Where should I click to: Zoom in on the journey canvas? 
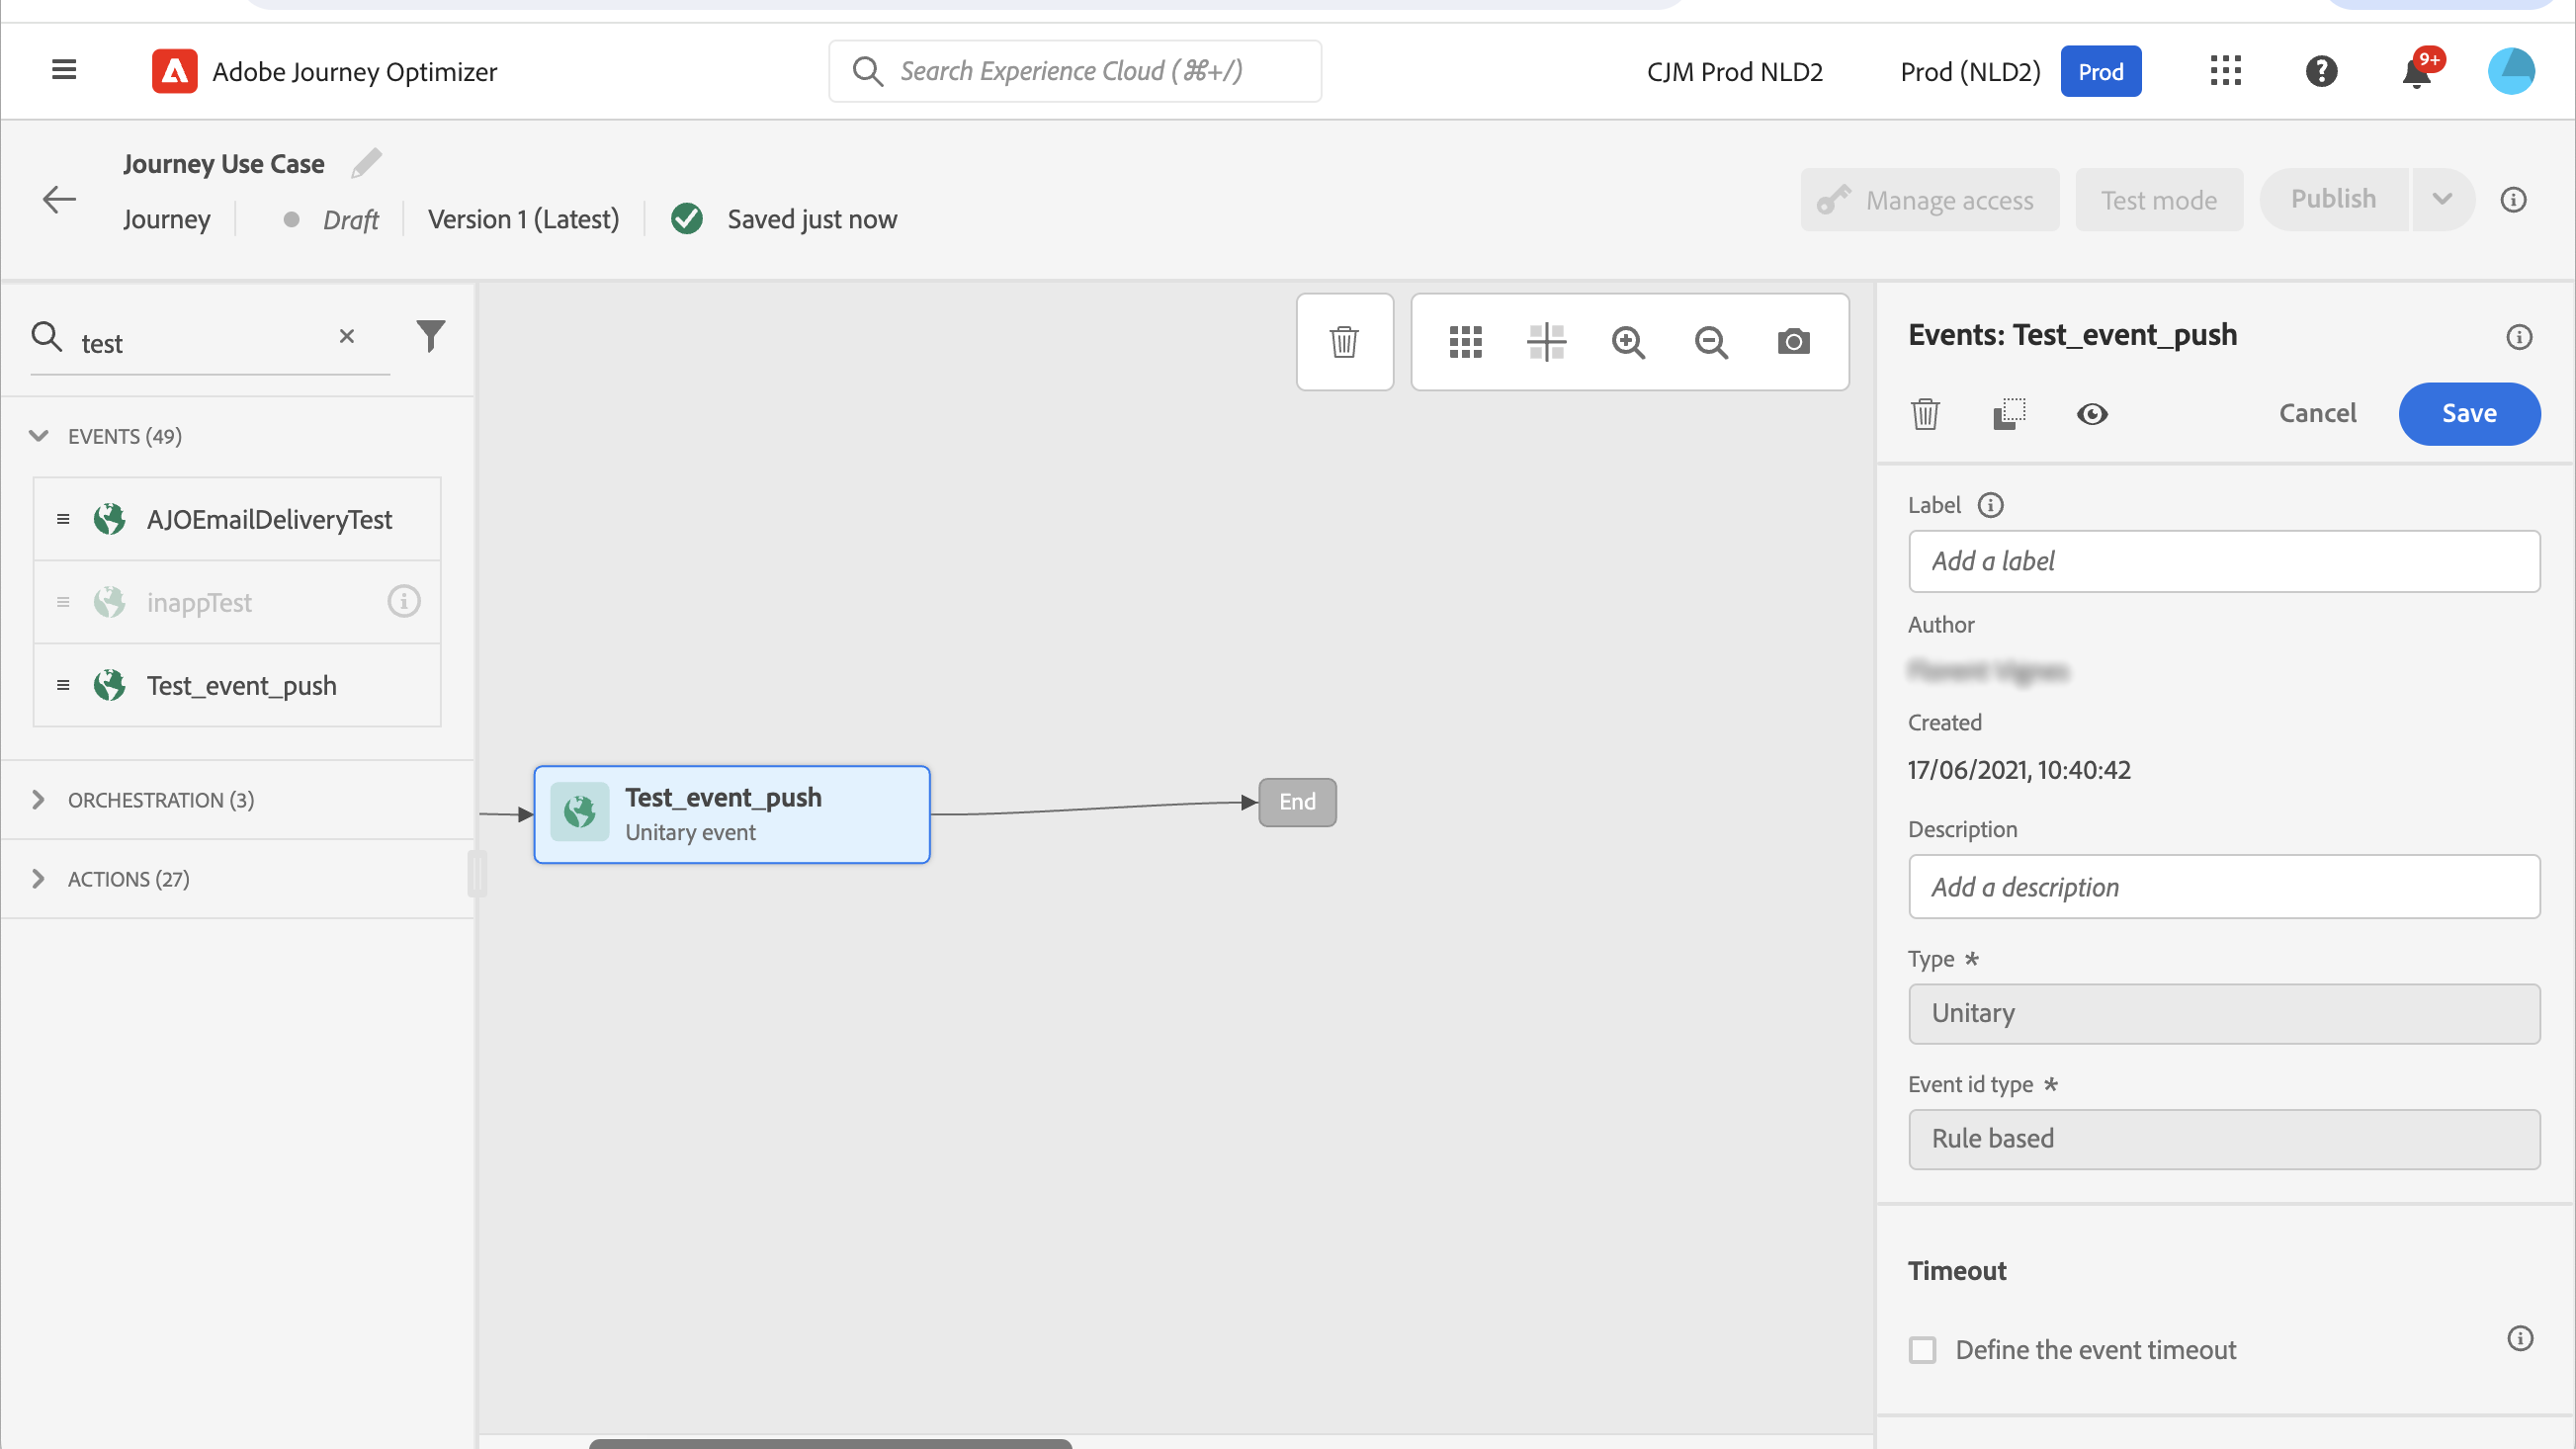(x=1628, y=342)
